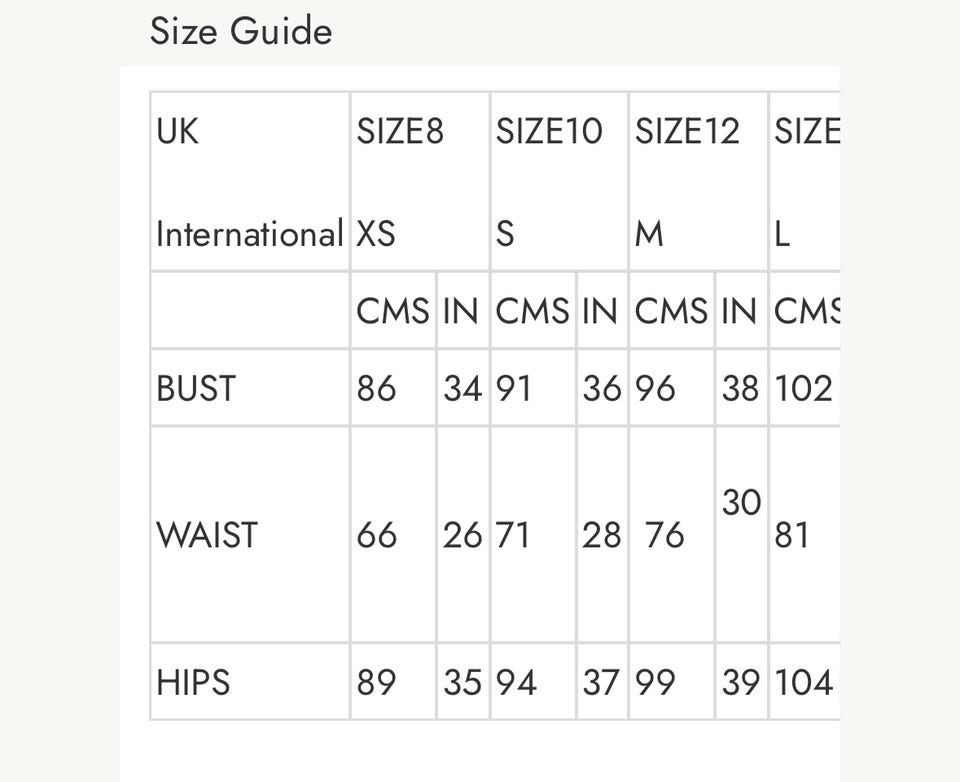The image size is (960, 782).
Task: Select hips value 89 cm
Action: 376,682
